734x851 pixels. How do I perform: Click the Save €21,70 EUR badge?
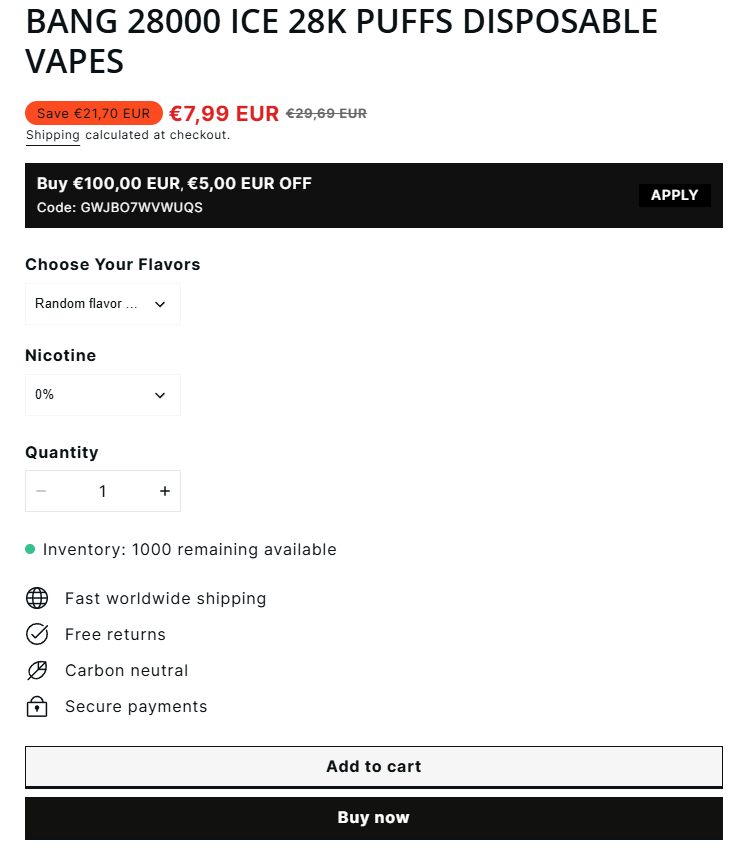(x=94, y=113)
